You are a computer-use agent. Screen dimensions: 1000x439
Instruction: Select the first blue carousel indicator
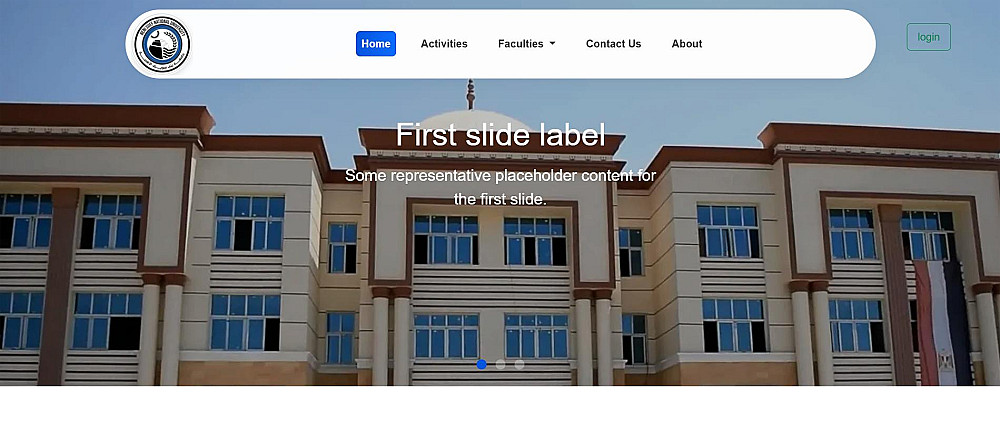[x=482, y=364]
